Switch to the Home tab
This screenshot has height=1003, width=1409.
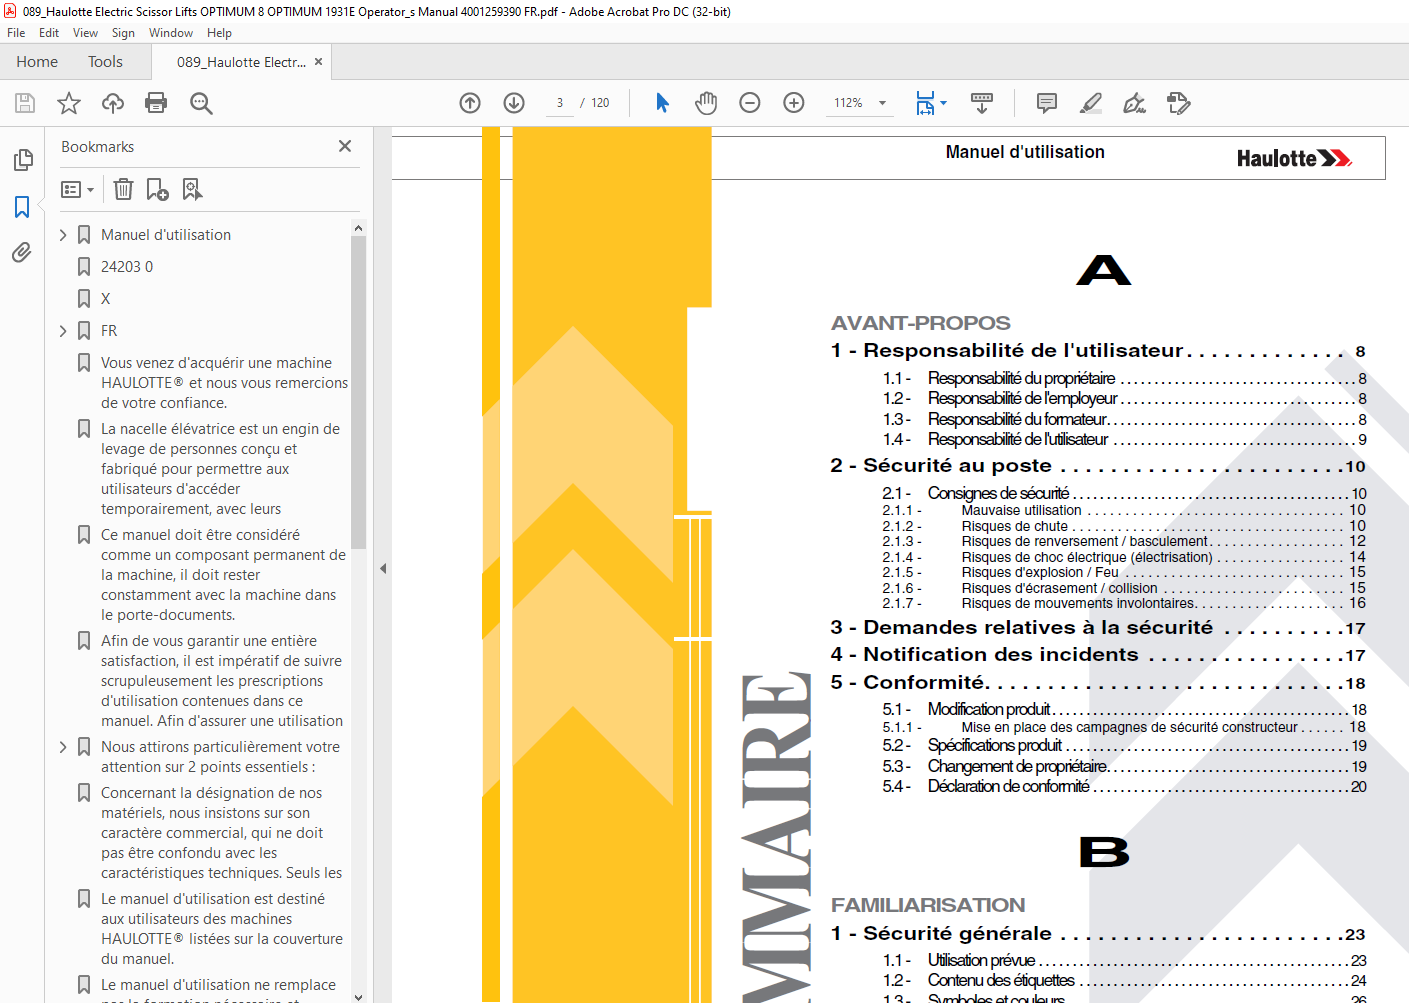click(x=37, y=62)
